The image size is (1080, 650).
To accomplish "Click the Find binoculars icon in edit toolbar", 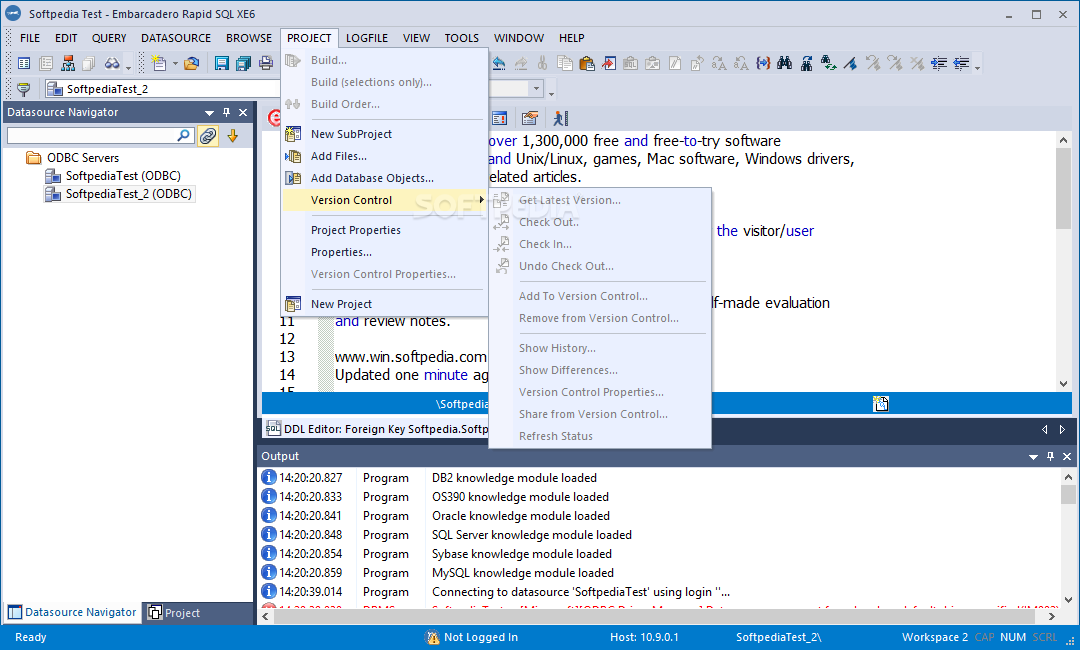I will click(x=785, y=64).
